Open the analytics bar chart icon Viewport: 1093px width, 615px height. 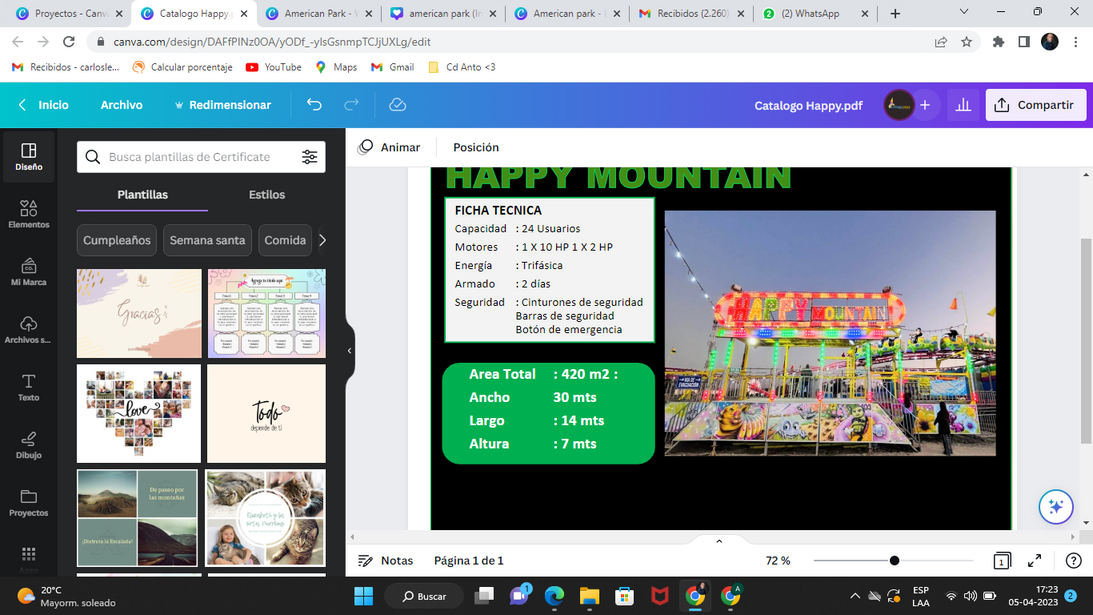963,105
